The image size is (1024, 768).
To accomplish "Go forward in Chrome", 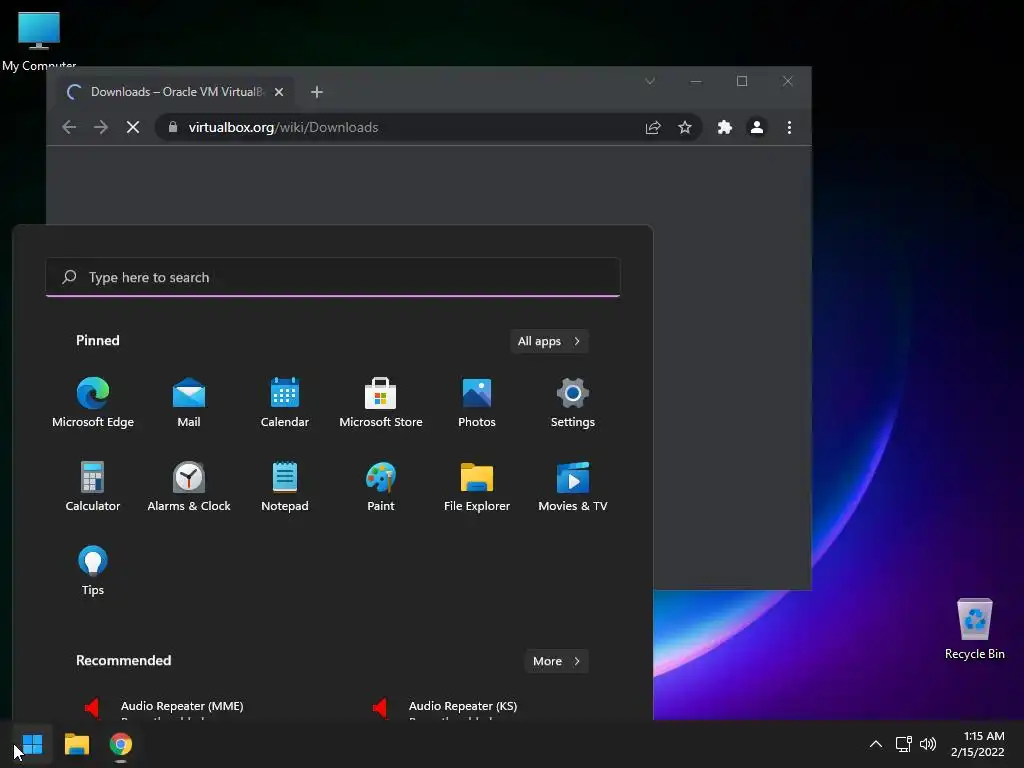I will (x=101, y=127).
